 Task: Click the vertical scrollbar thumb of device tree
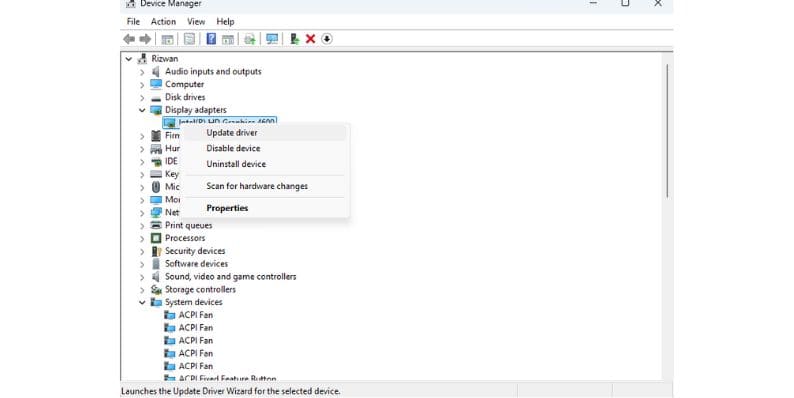click(667, 131)
